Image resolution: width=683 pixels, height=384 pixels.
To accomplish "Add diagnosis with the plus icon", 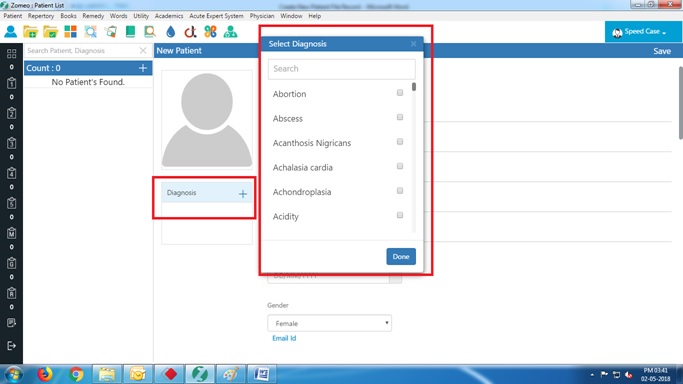I will [243, 194].
